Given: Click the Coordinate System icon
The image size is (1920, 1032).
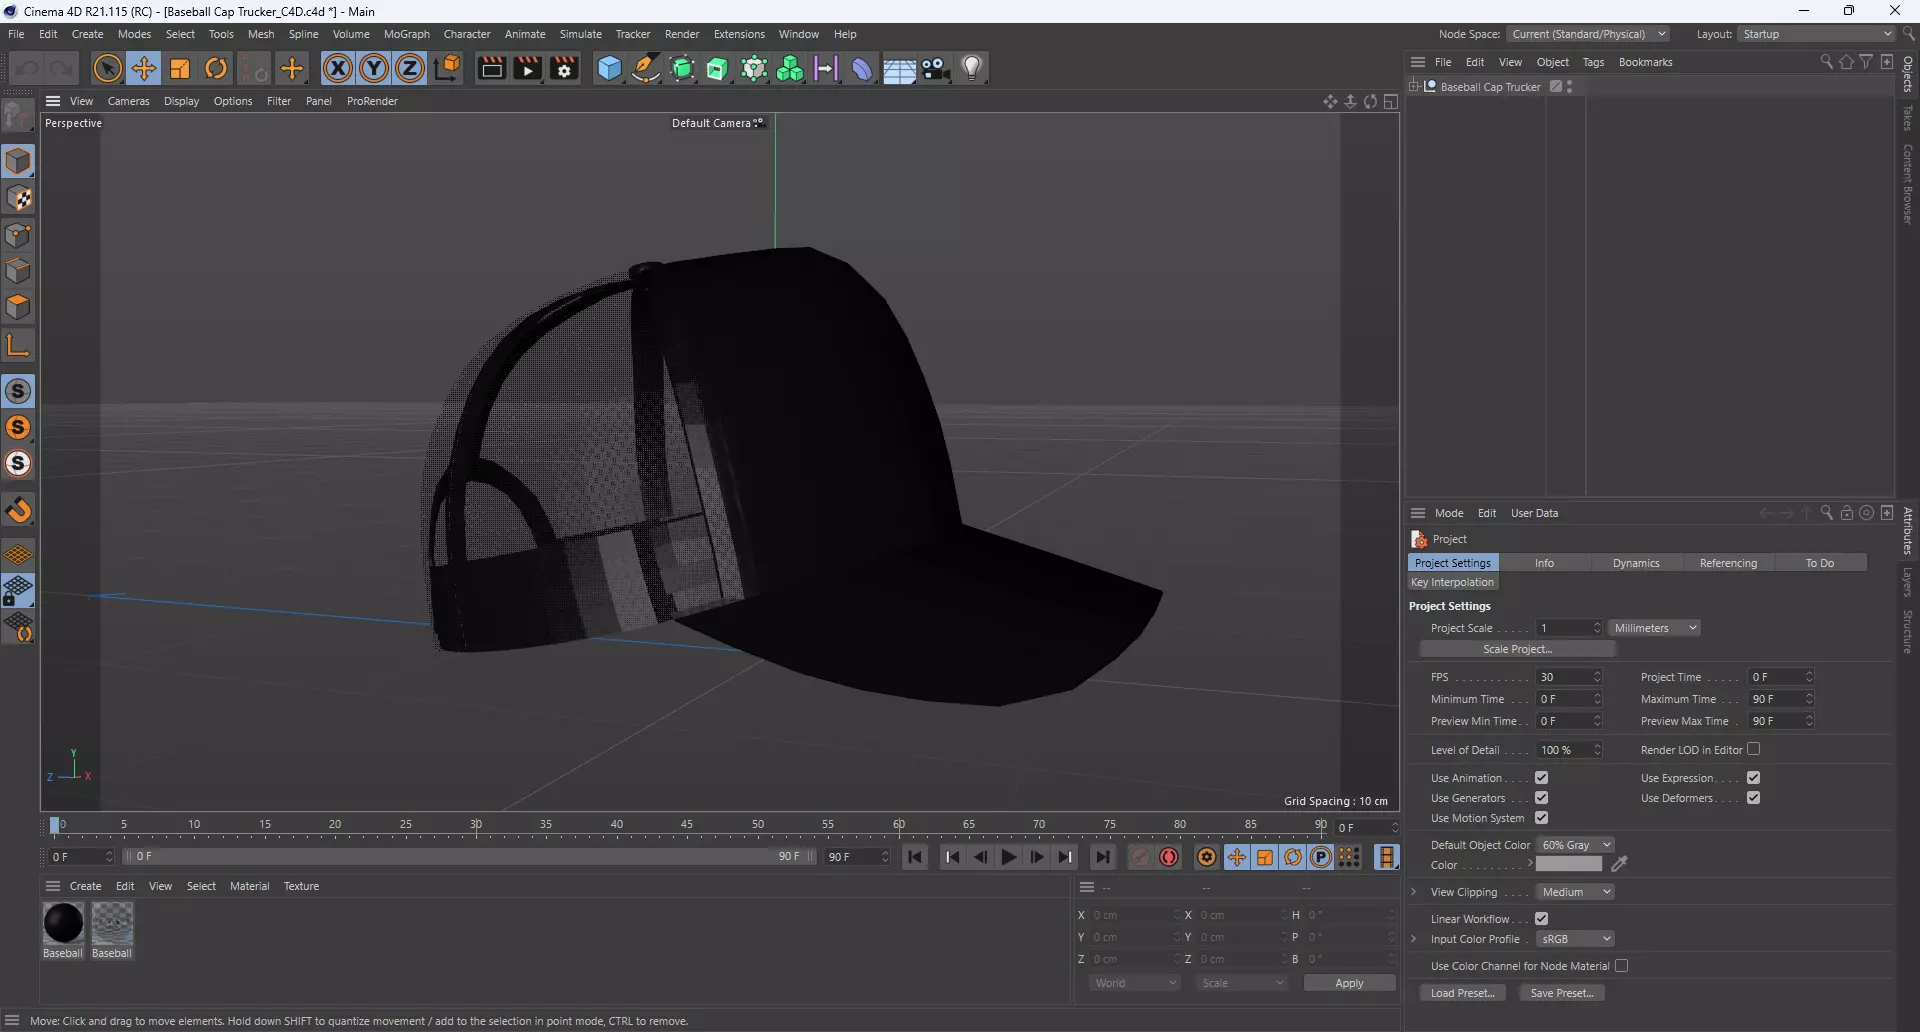Looking at the screenshot, I should (x=448, y=68).
